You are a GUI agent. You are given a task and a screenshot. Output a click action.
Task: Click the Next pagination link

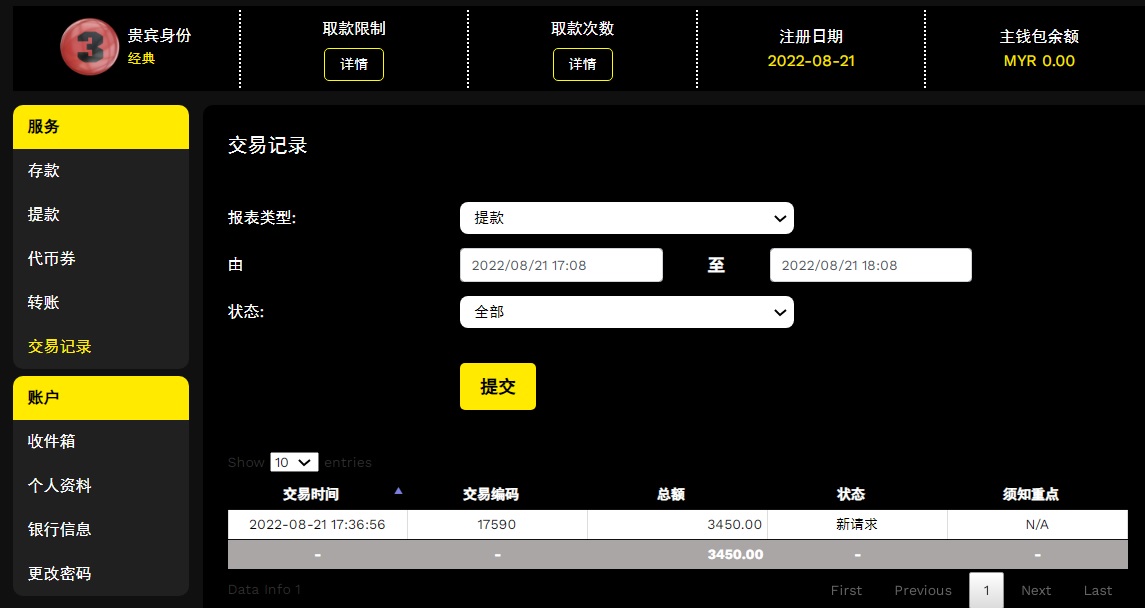(1036, 590)
